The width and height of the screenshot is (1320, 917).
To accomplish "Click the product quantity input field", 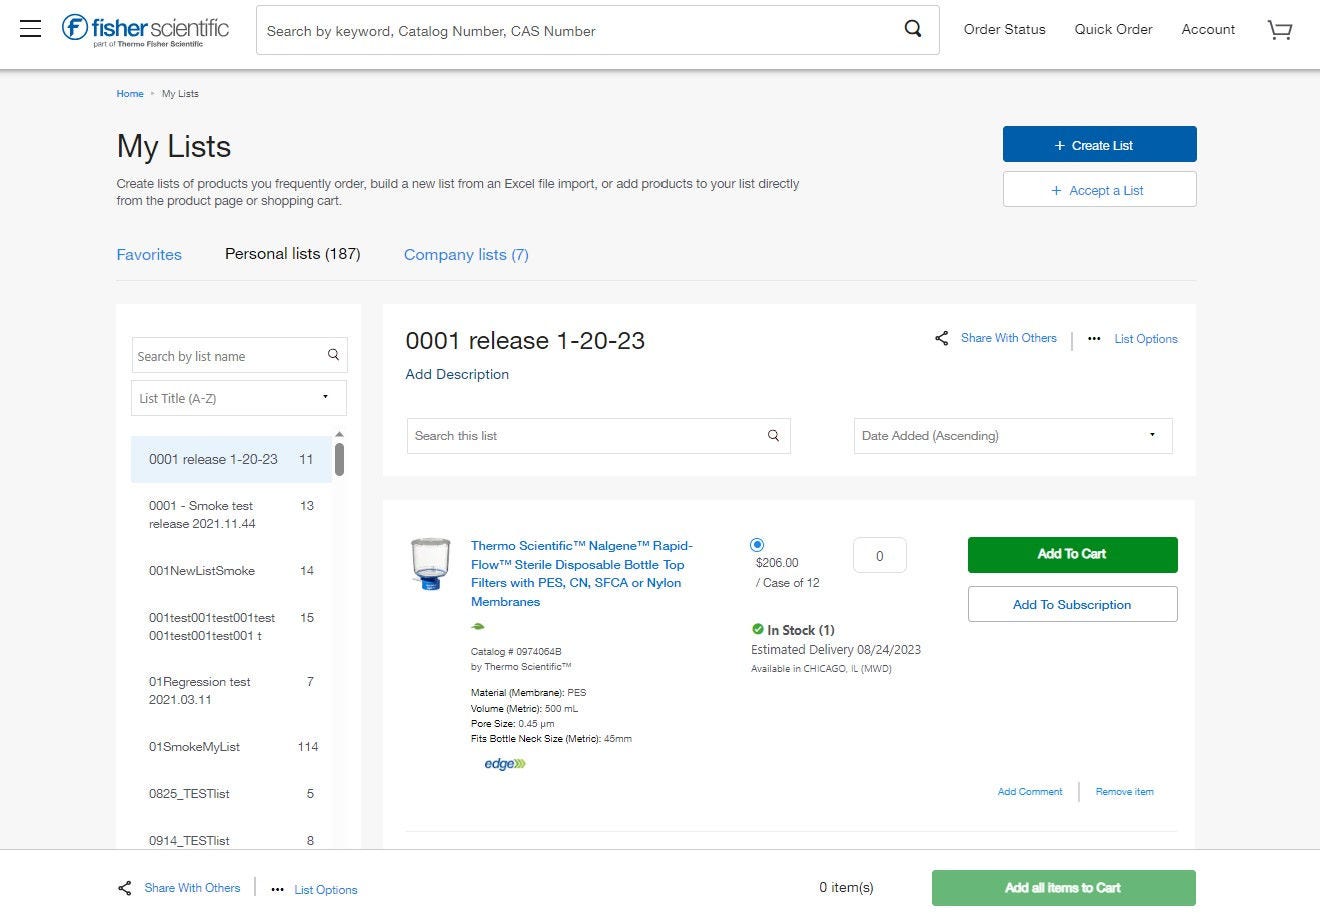I will tap(879, 555).
